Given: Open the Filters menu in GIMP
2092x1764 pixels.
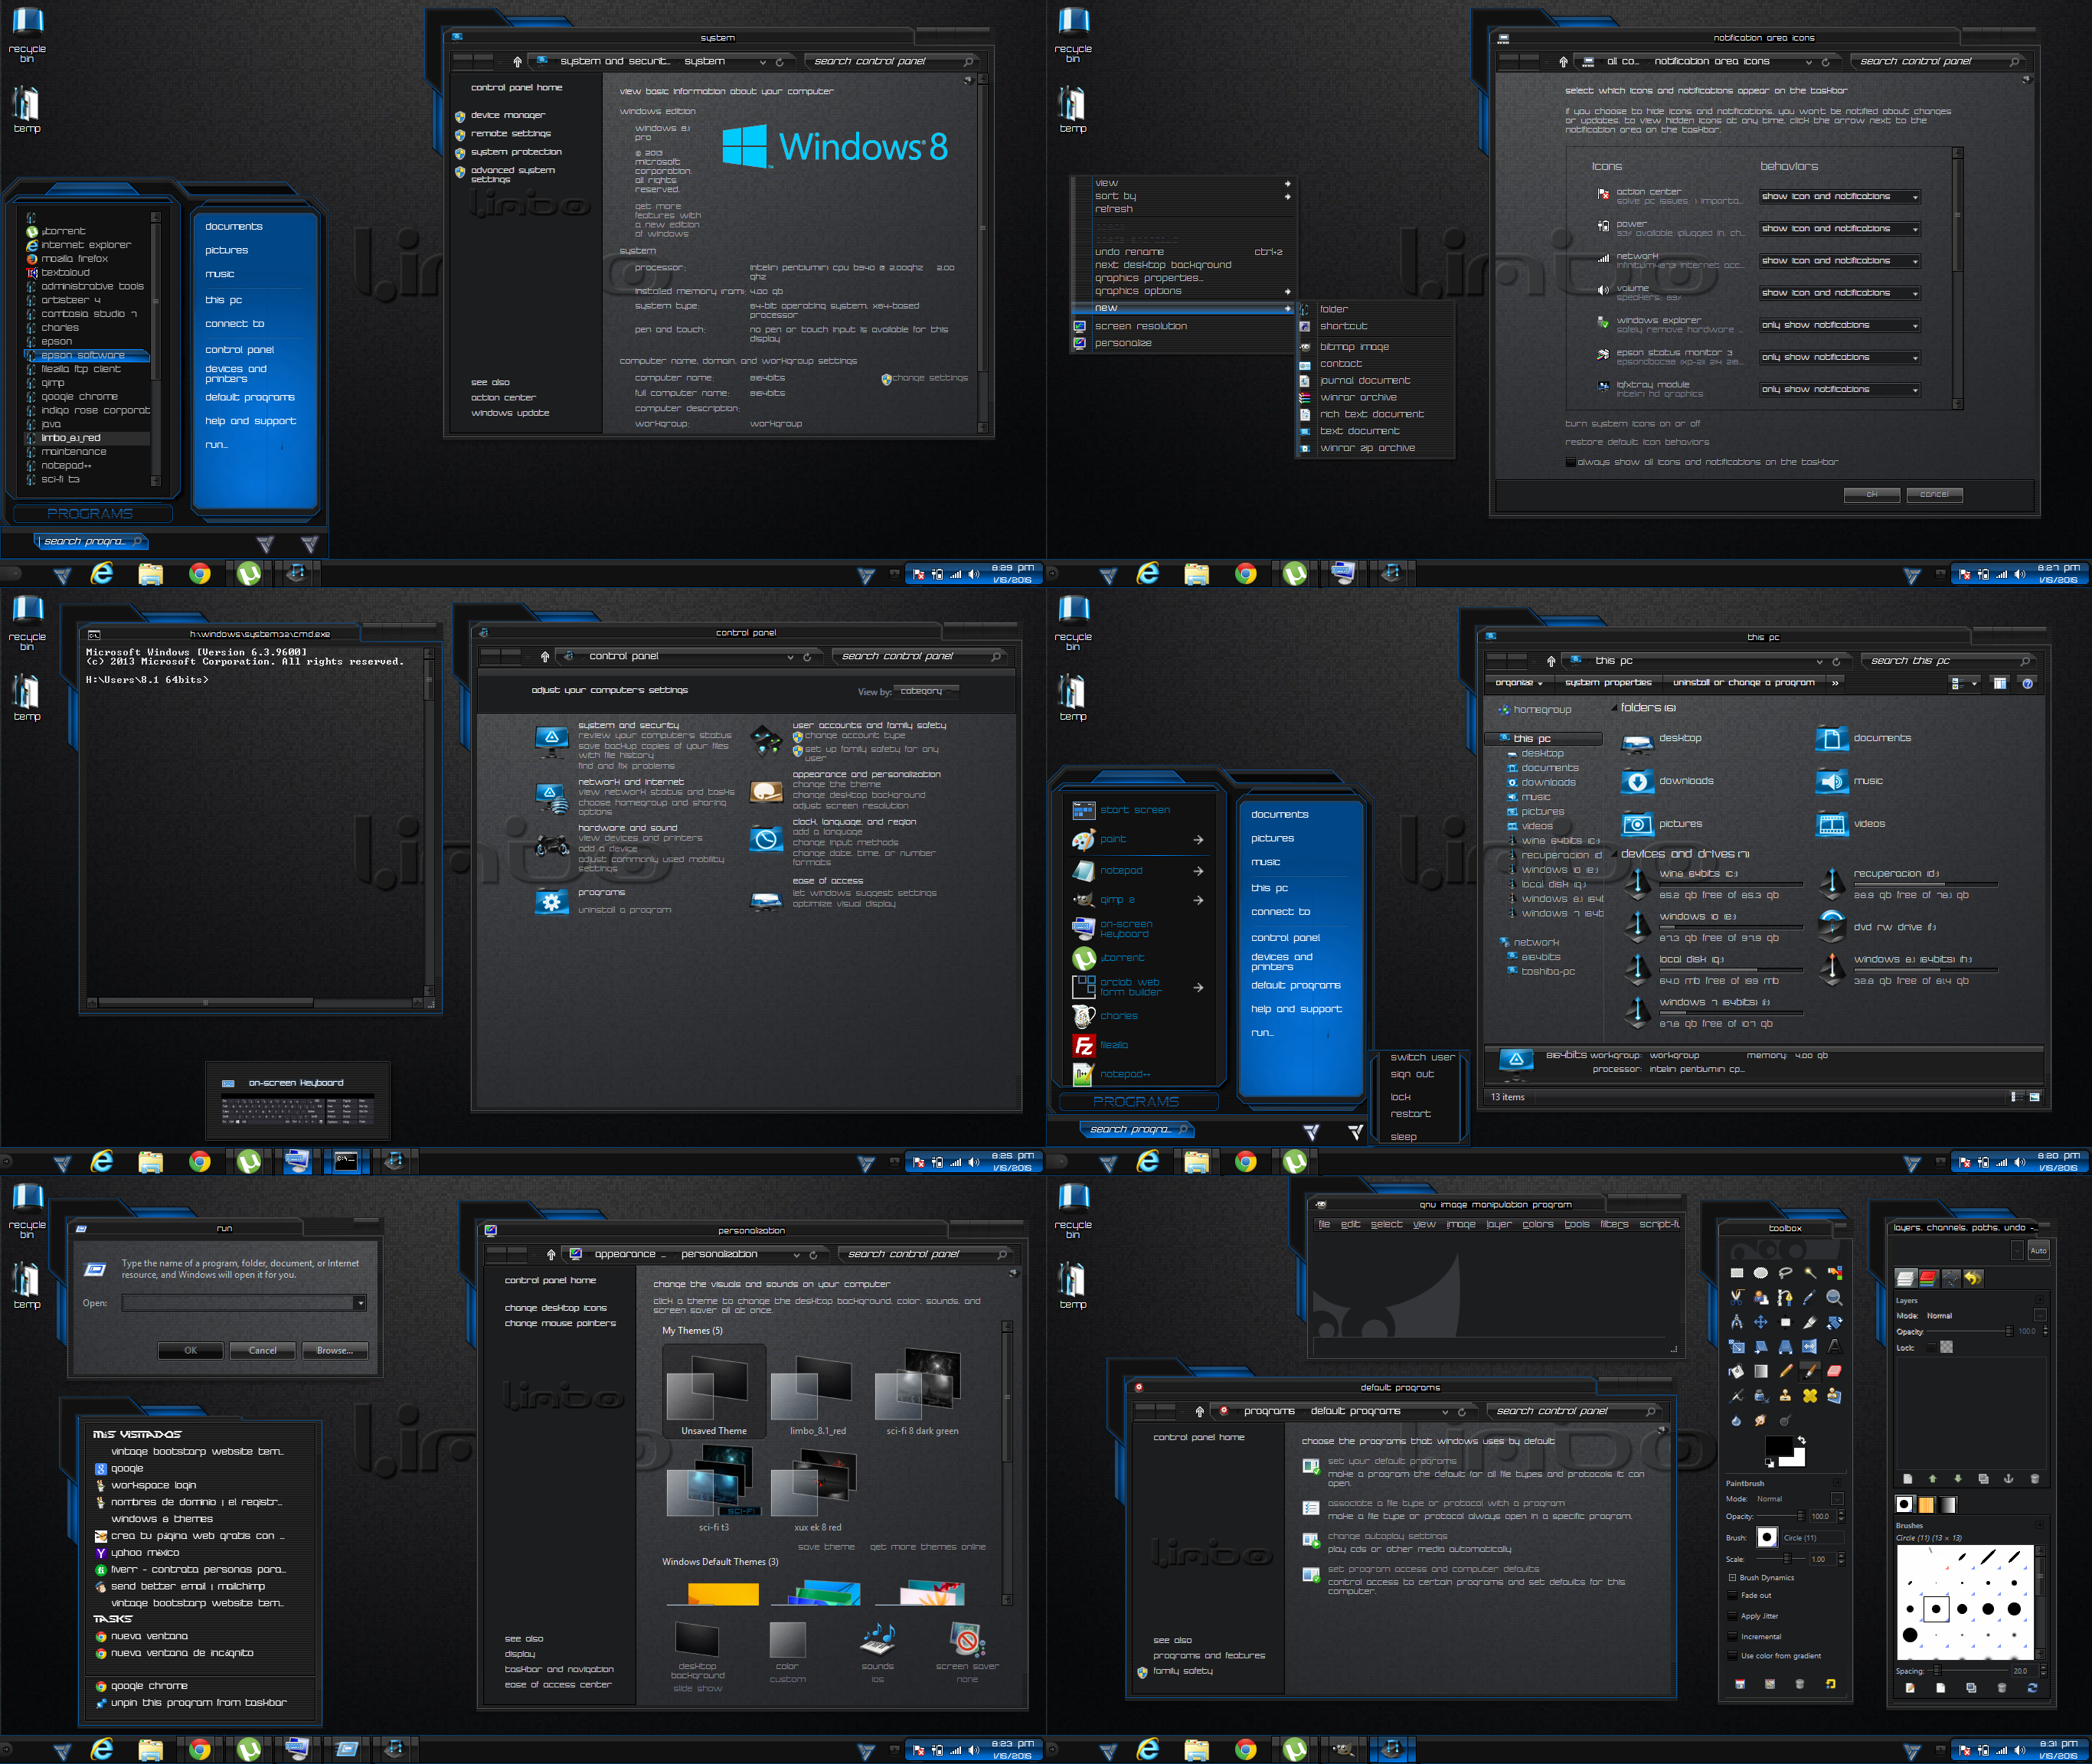Looking at the screenshot, I should pos(1614,1224).
